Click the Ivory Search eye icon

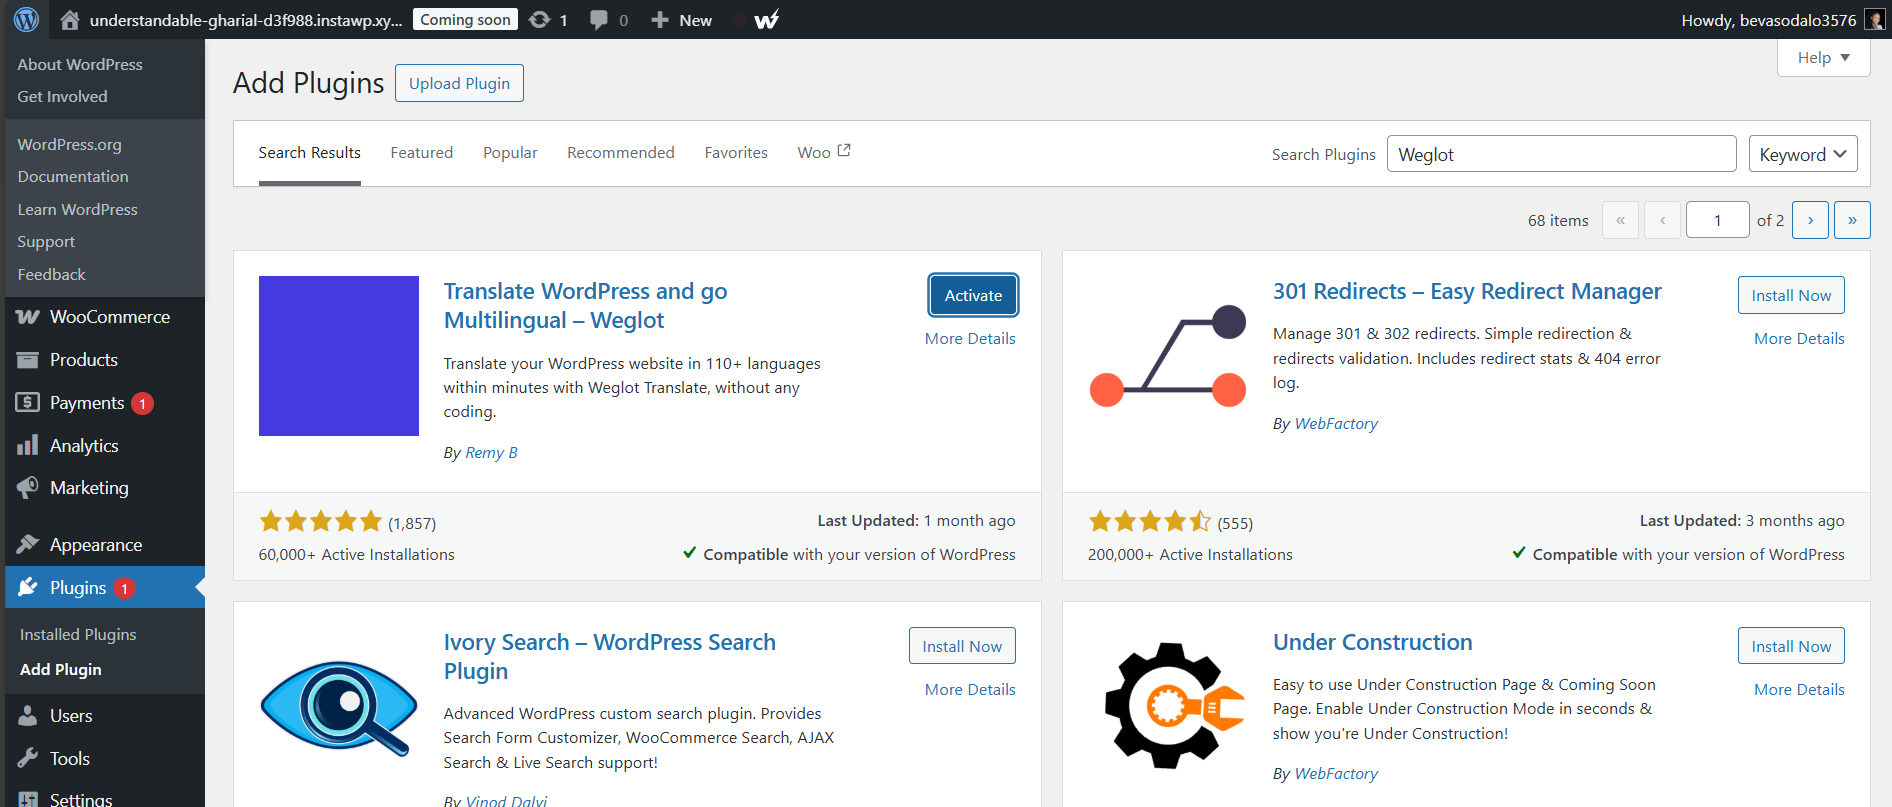click(339, 707)
